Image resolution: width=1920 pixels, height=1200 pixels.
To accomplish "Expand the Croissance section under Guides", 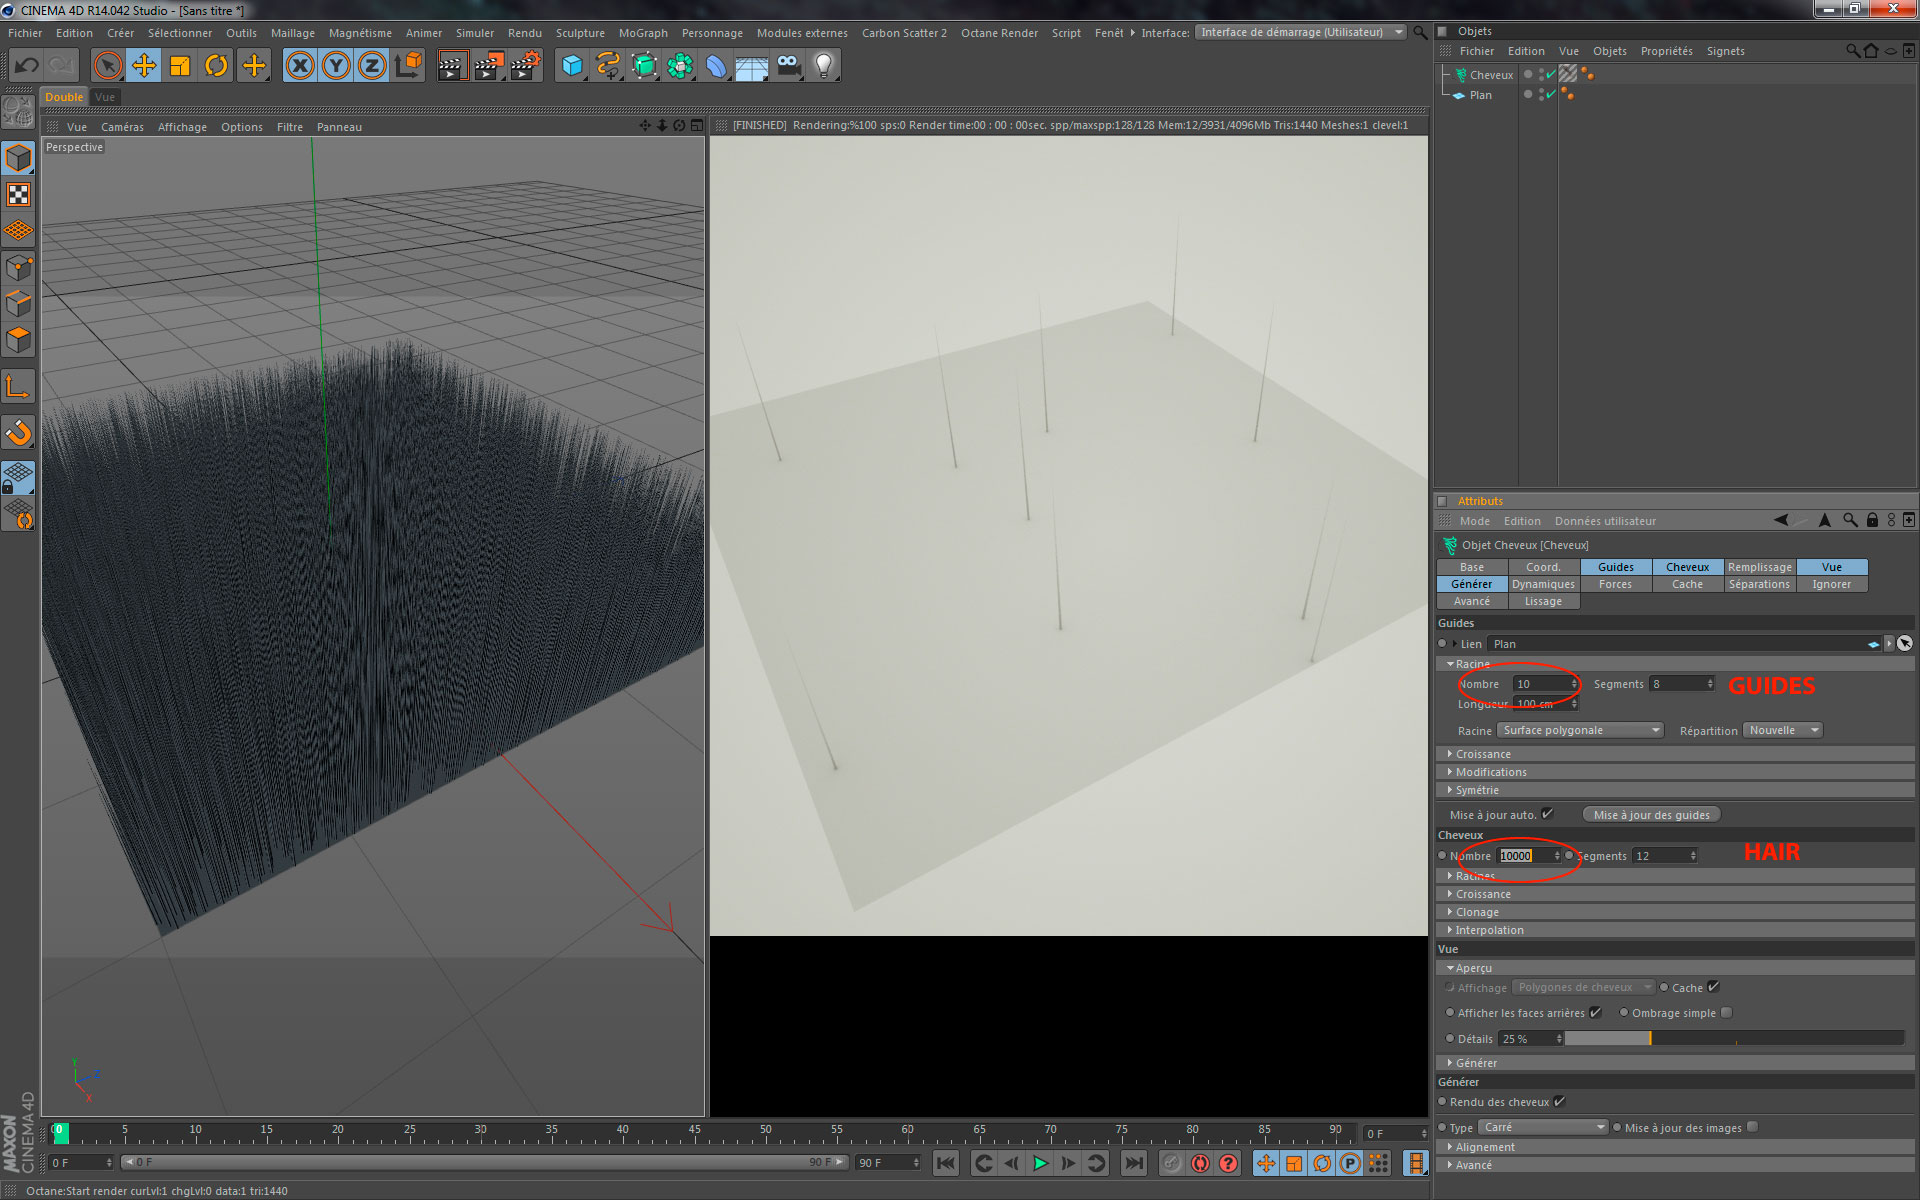I will click(1676, 754).
